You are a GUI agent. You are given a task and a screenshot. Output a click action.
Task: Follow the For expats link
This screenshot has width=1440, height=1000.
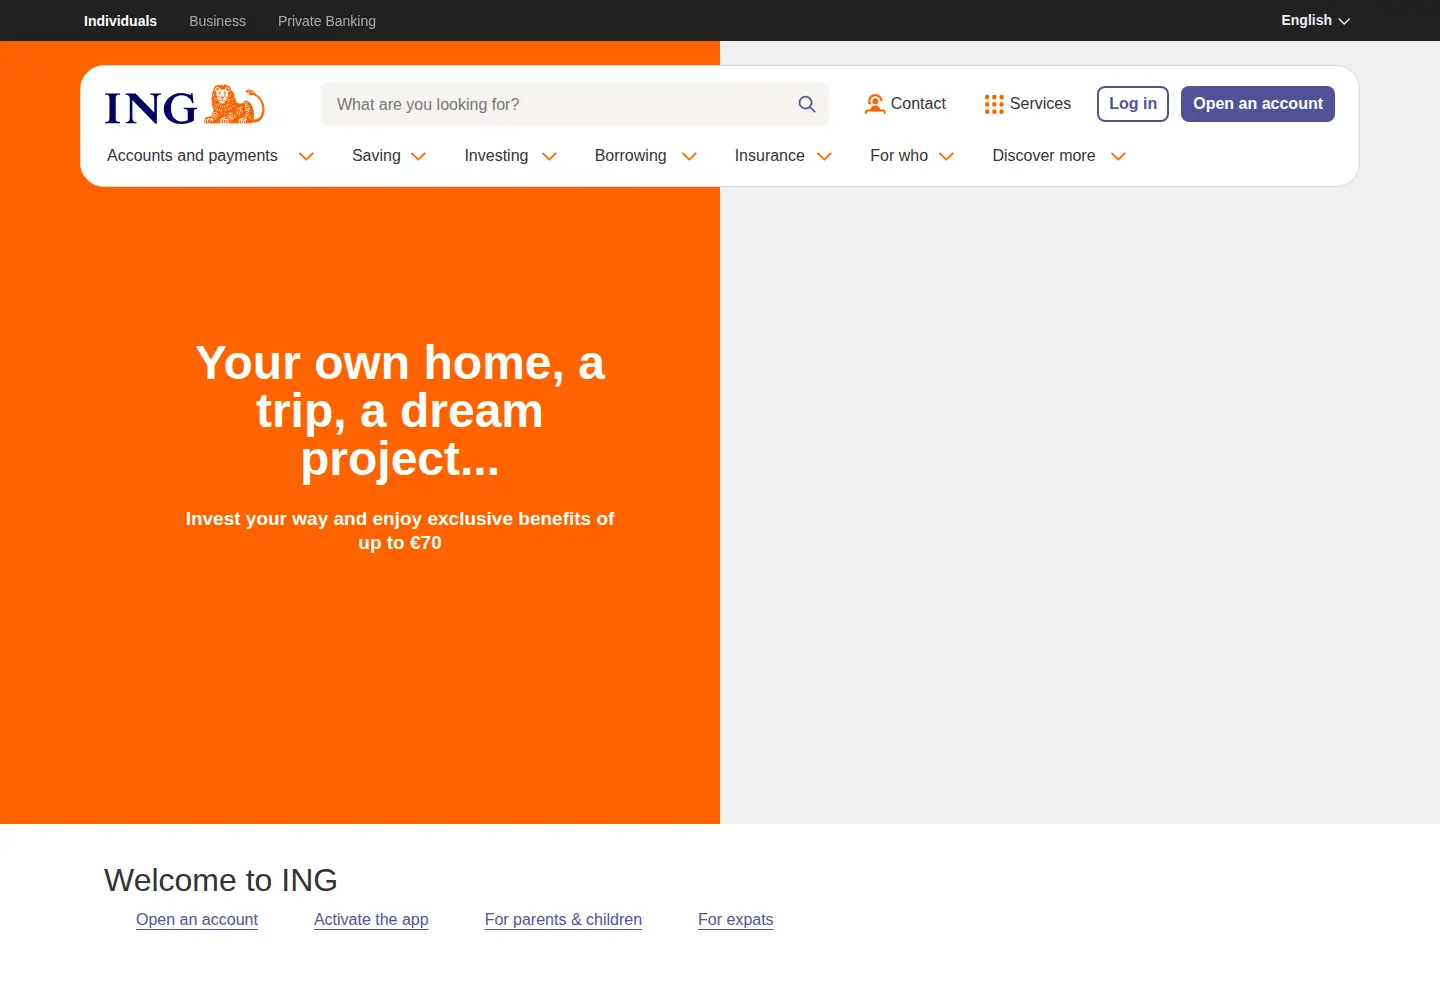[x=736, y=920]
